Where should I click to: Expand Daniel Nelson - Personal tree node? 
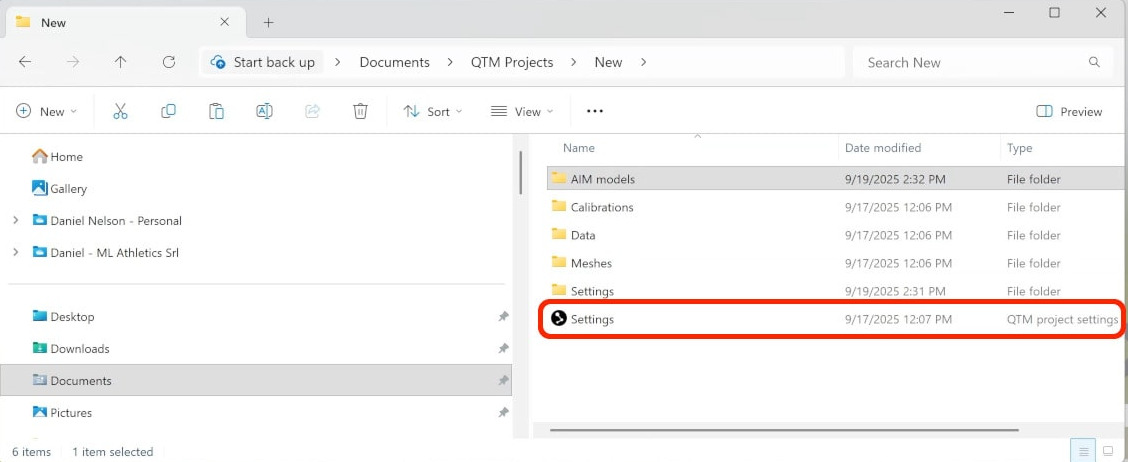(16, 221)
